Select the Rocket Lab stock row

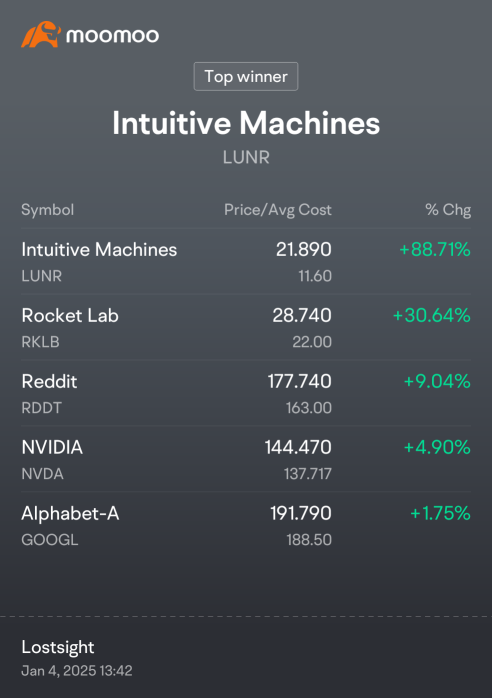tap(246, 328)
